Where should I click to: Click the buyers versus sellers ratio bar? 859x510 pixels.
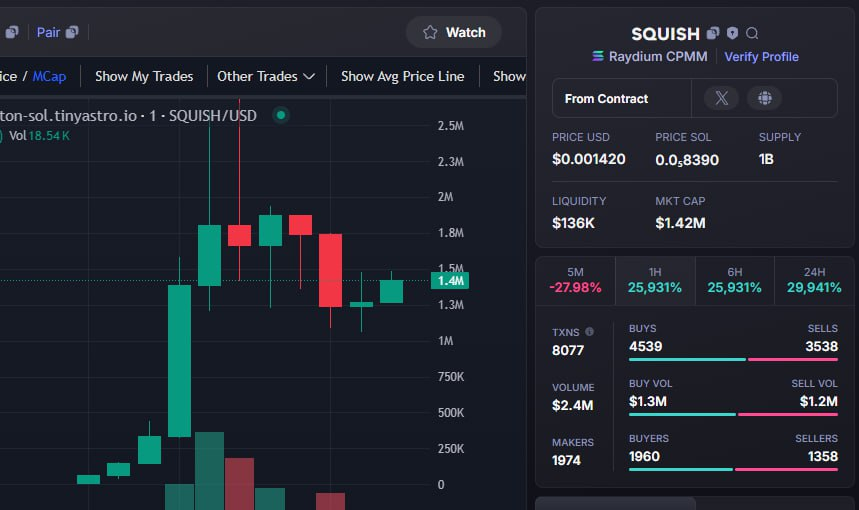[x=733, y=469]
